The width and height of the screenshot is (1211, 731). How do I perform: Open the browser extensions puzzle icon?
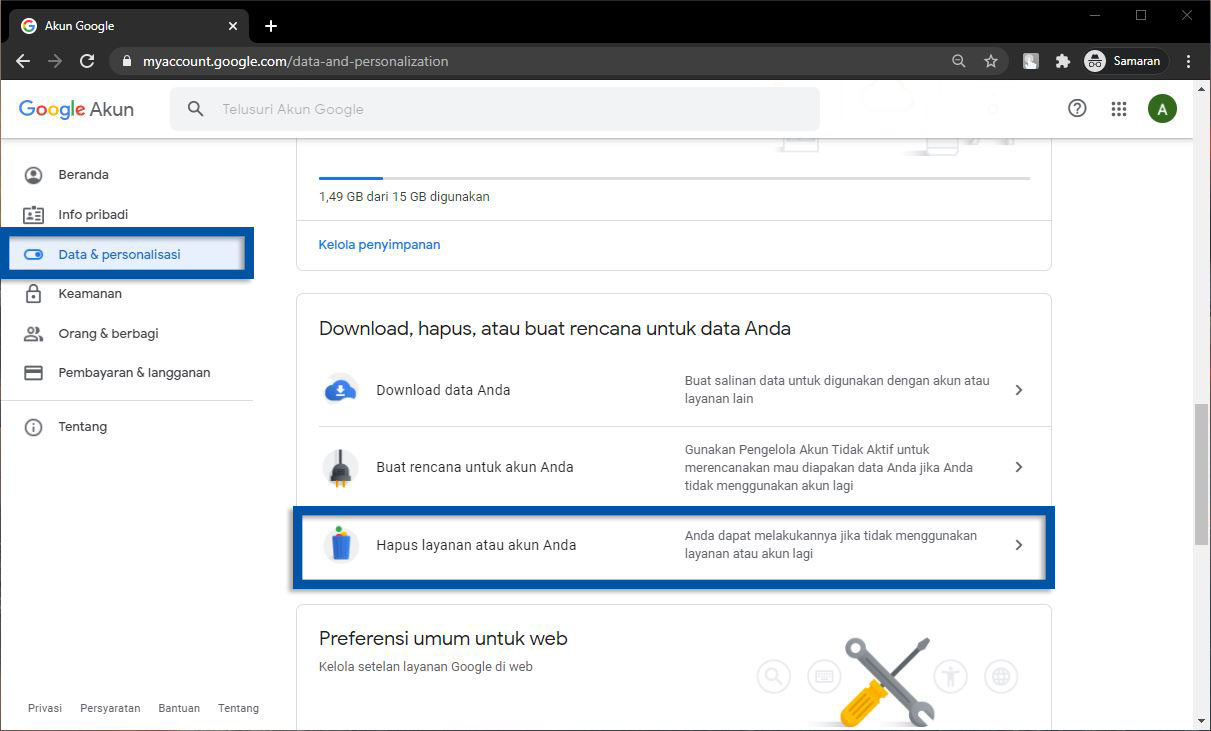[1063, 61]
